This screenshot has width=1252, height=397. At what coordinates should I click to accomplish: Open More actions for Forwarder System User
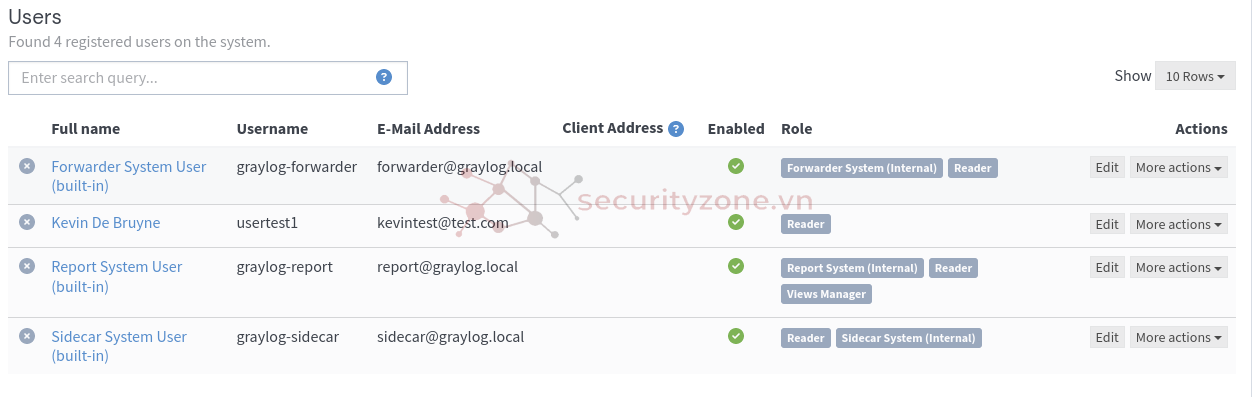(1179, 167)
